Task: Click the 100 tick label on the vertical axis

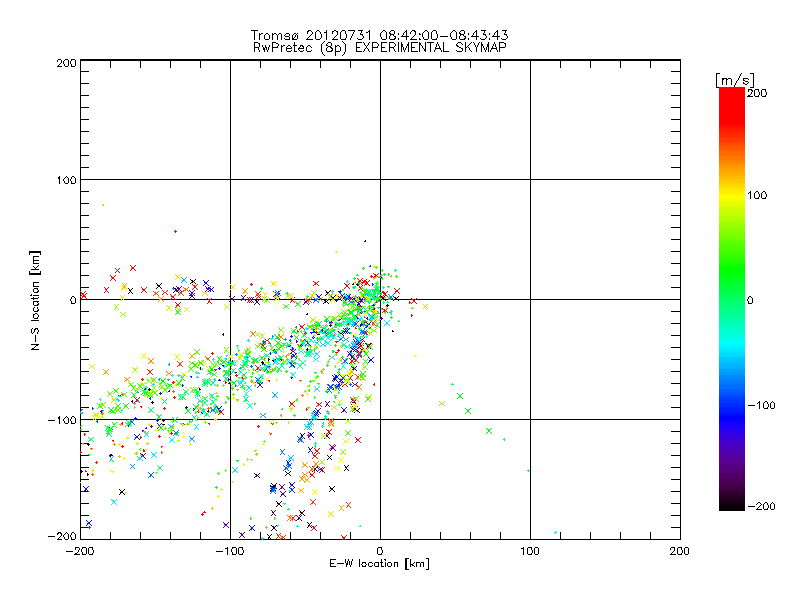Action: [65, 180]
